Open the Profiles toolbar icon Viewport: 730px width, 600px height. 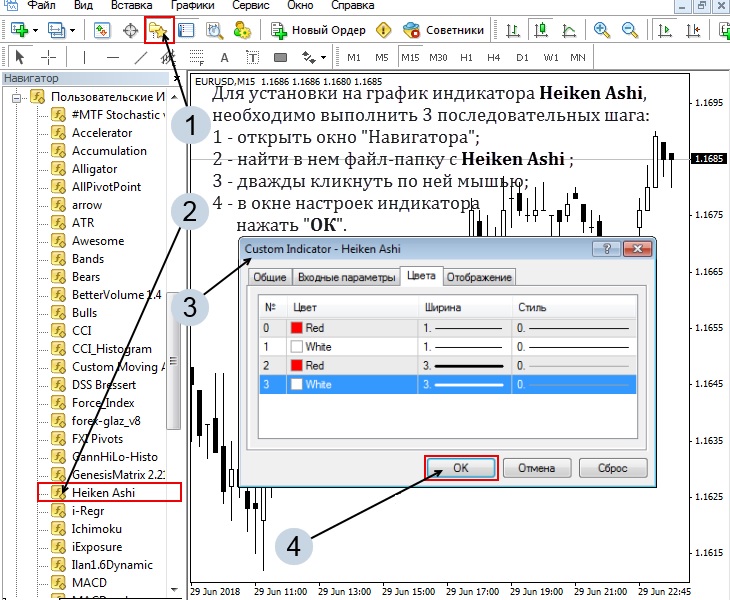coord(57,30)
